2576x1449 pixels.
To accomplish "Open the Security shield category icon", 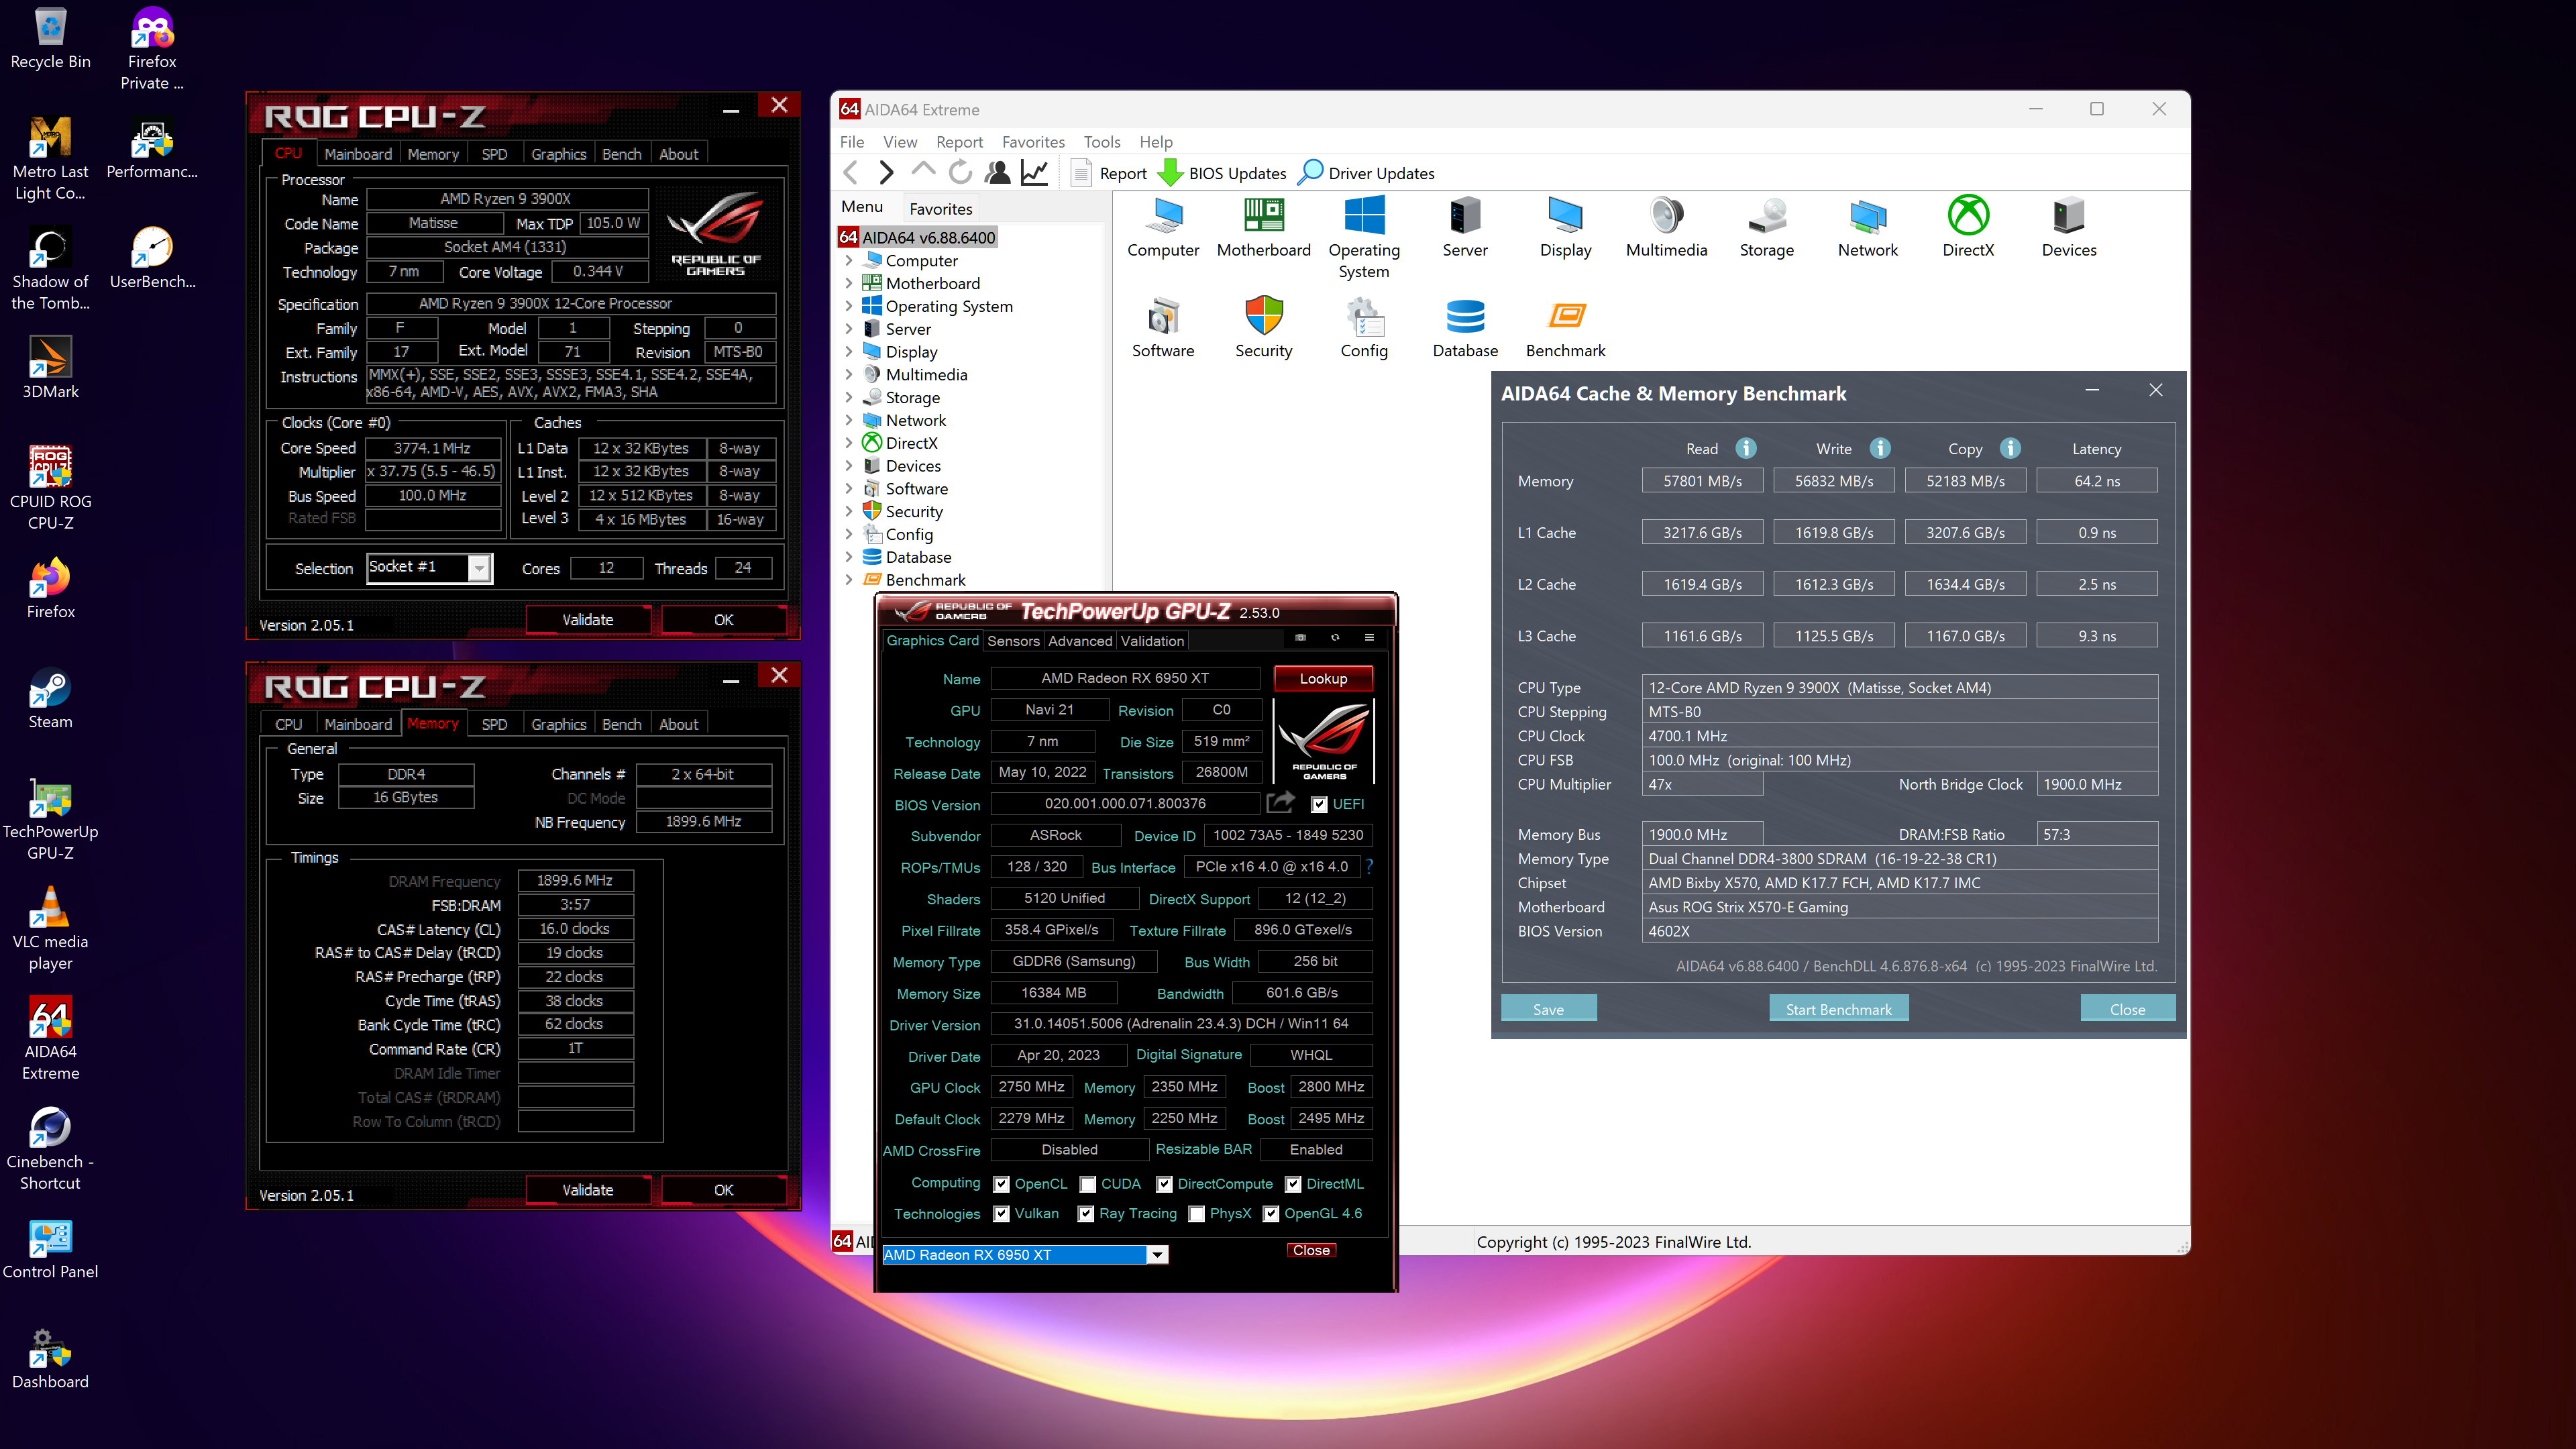I will 1263,328.
